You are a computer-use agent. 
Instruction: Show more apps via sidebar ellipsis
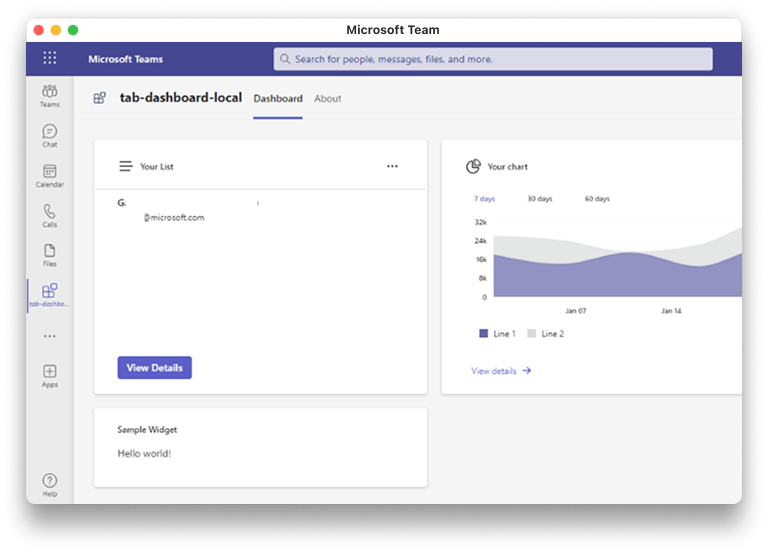(49, 336)
